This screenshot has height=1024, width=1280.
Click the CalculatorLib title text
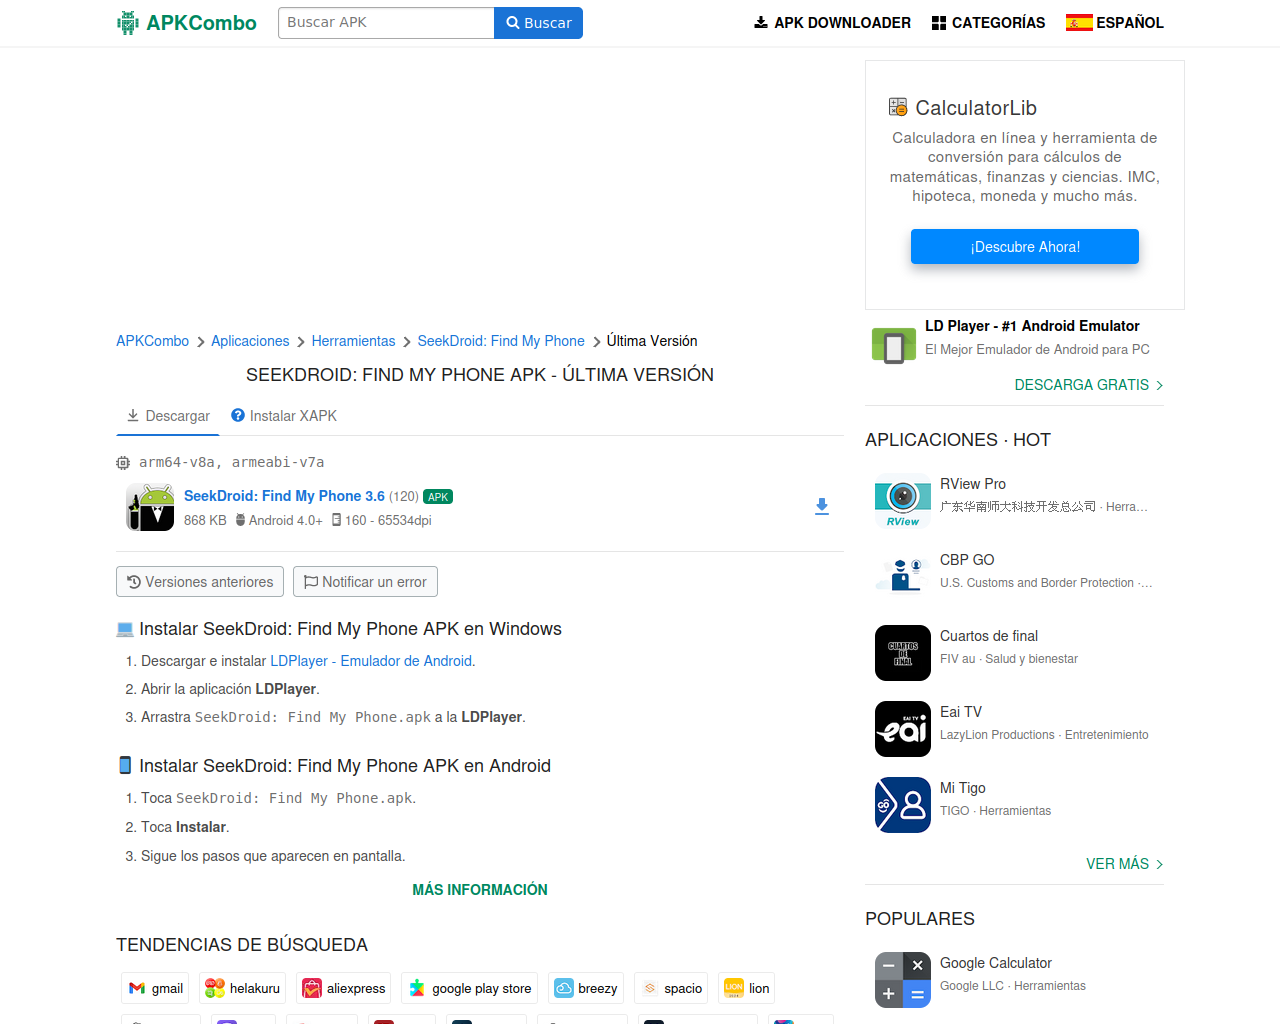click(x=976, y=108)
